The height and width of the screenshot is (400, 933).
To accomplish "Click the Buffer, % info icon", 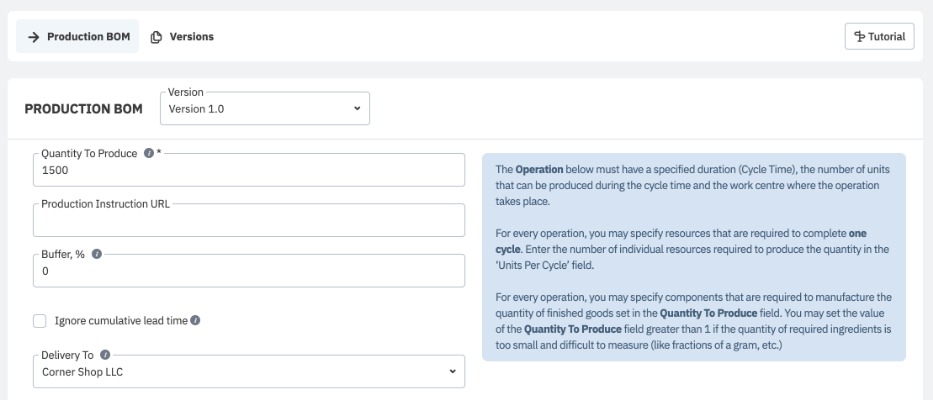I will click(98, 254).
